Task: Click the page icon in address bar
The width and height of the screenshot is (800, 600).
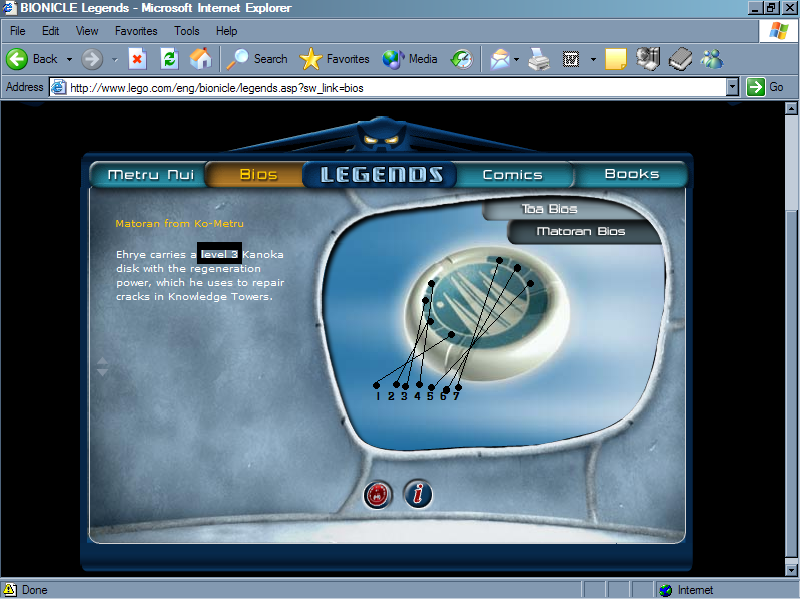Action: [59, 87]
